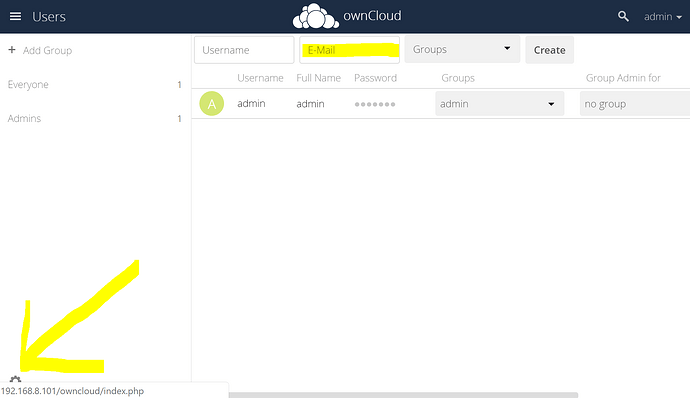
Task: Click the admin full name cell
Action: coord(310,104)
